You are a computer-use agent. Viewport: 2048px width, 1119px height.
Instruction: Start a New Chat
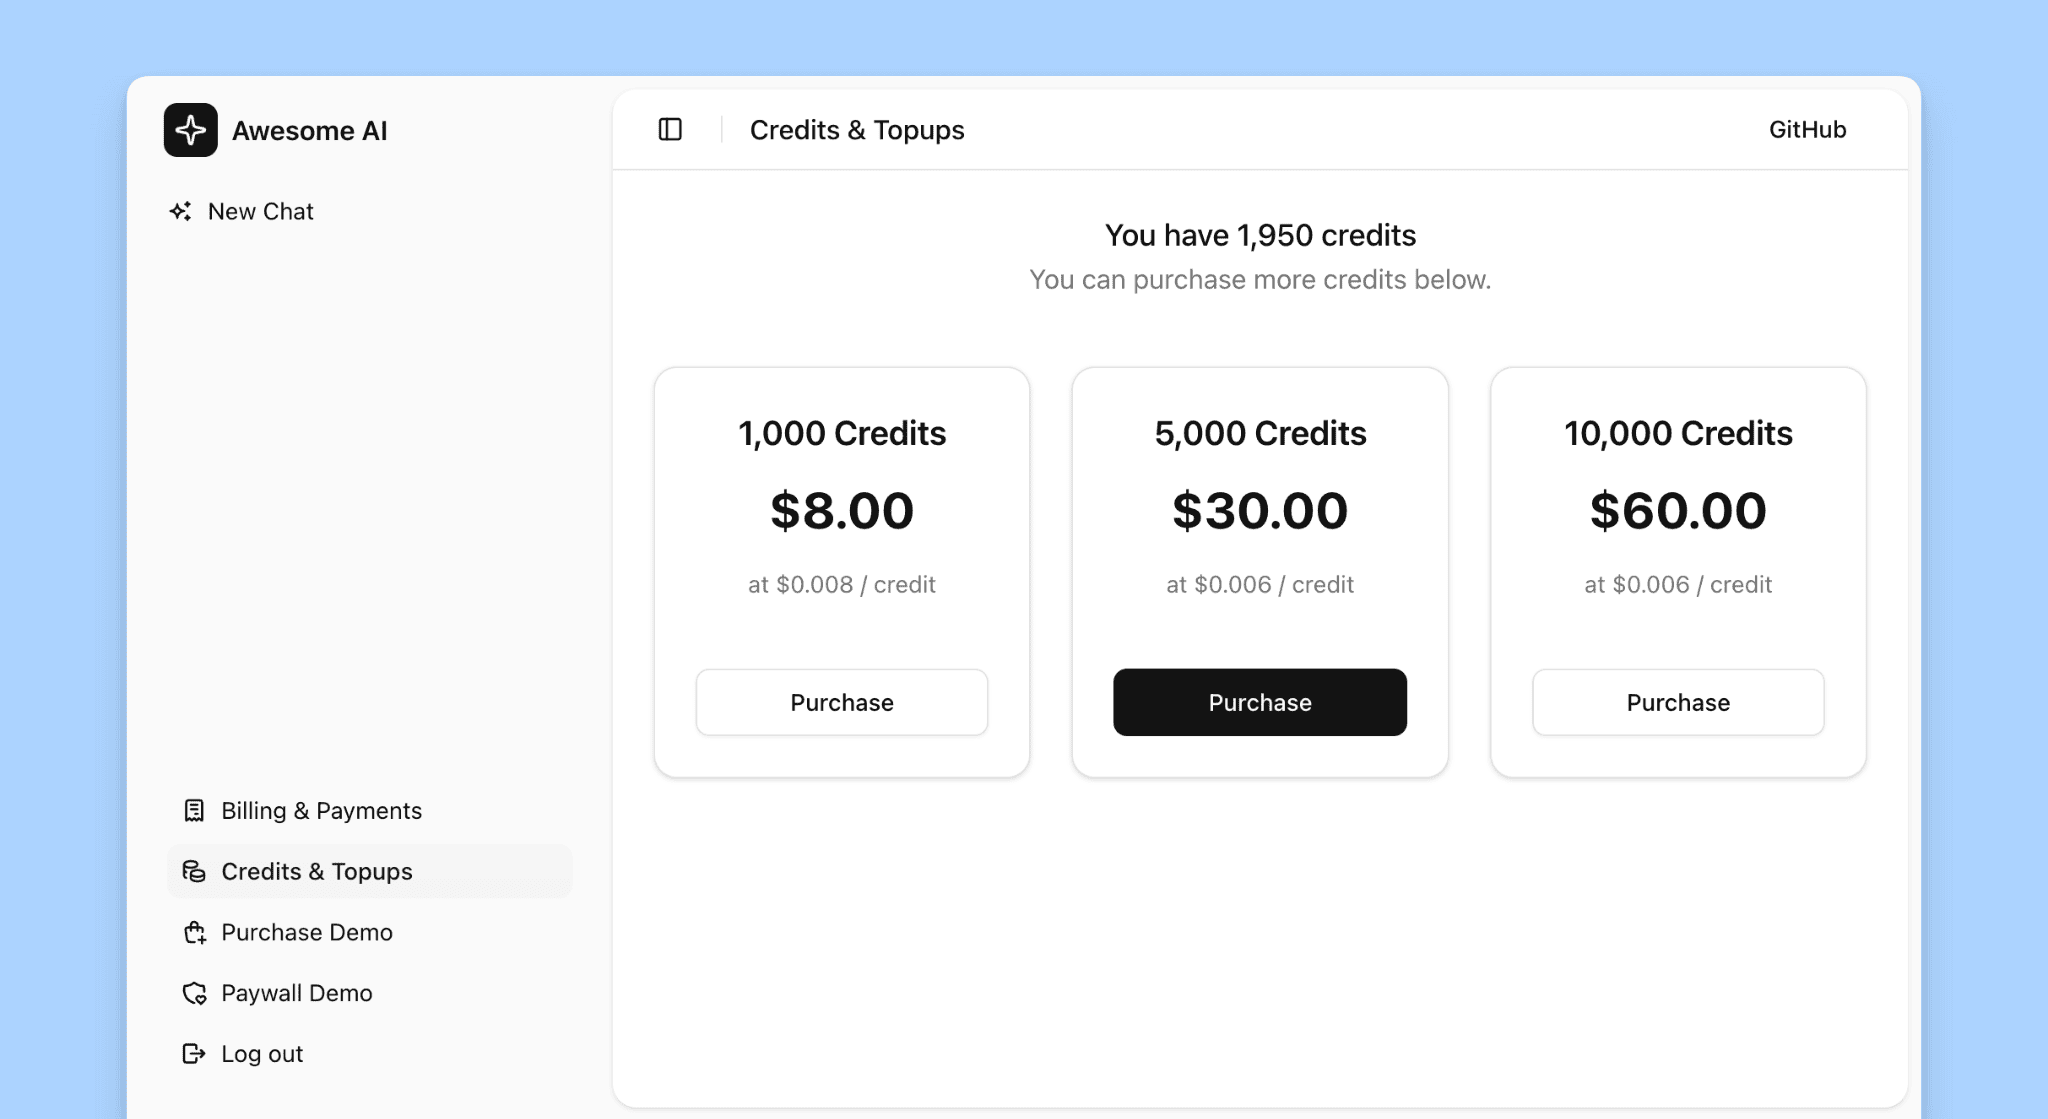point(260,211)
